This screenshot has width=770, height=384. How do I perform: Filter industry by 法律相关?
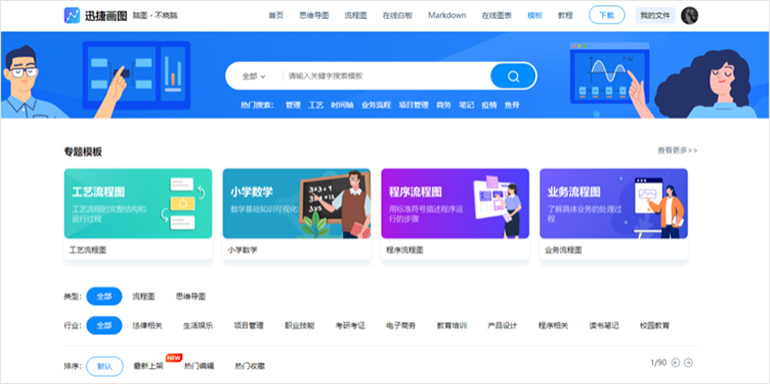pyautogui.click(x=147, y=326)
